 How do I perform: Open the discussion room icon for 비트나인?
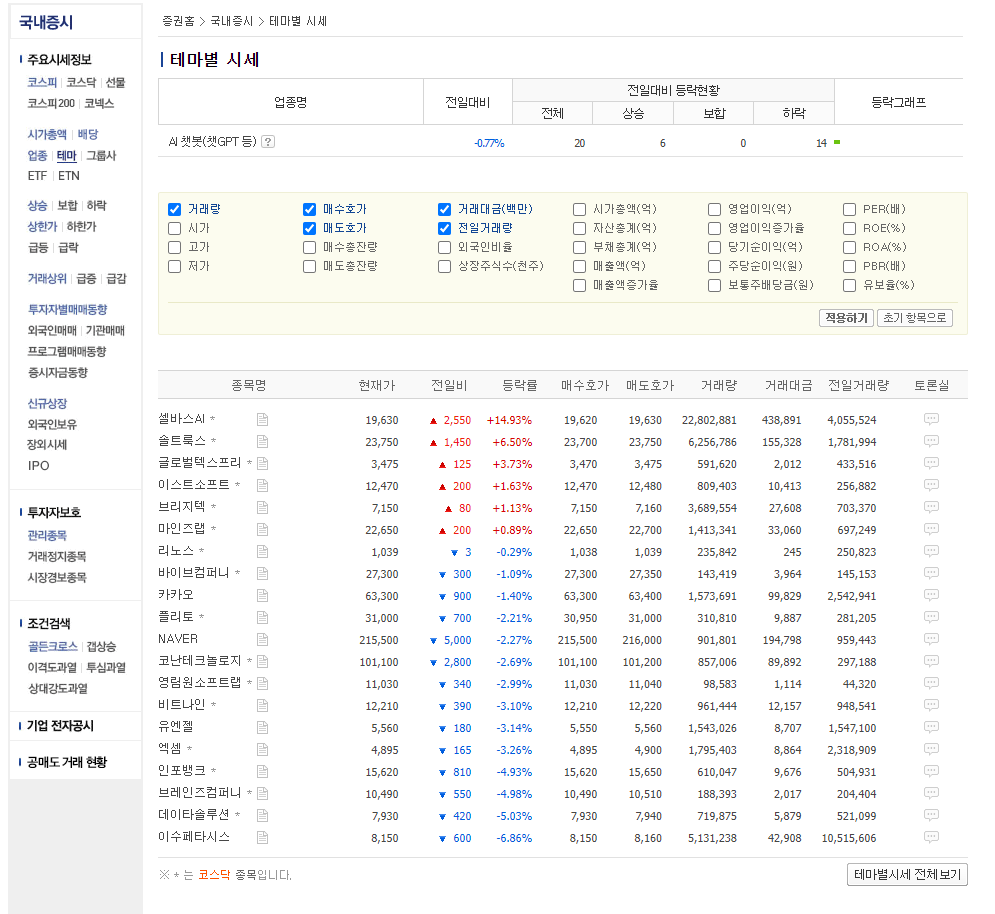931,705
